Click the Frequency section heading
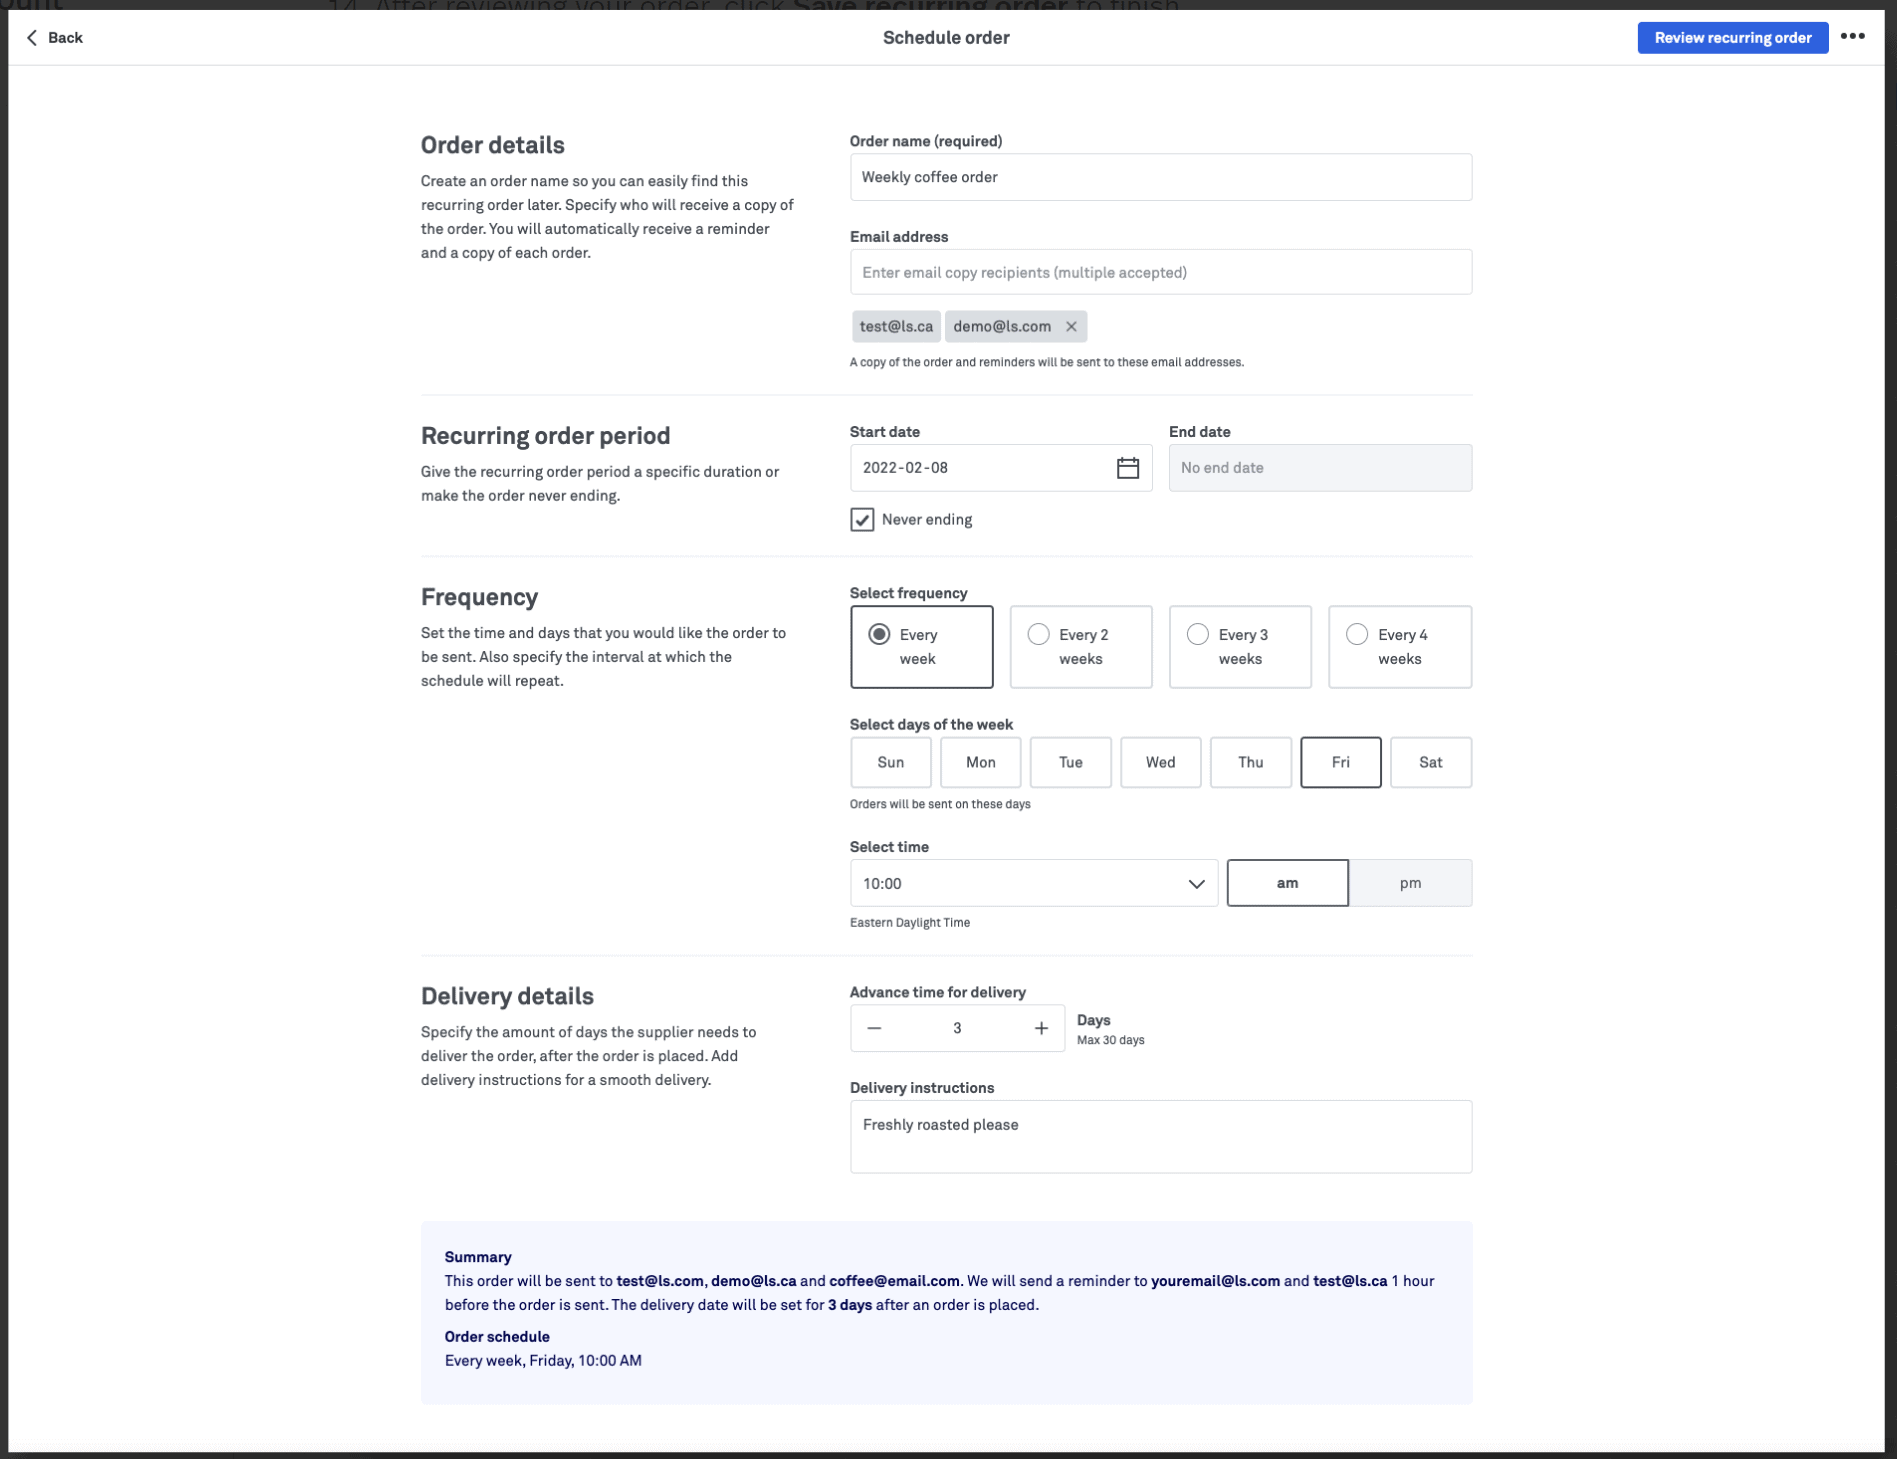This screenshot has height=1459, width=1897. tap(480, 598)
